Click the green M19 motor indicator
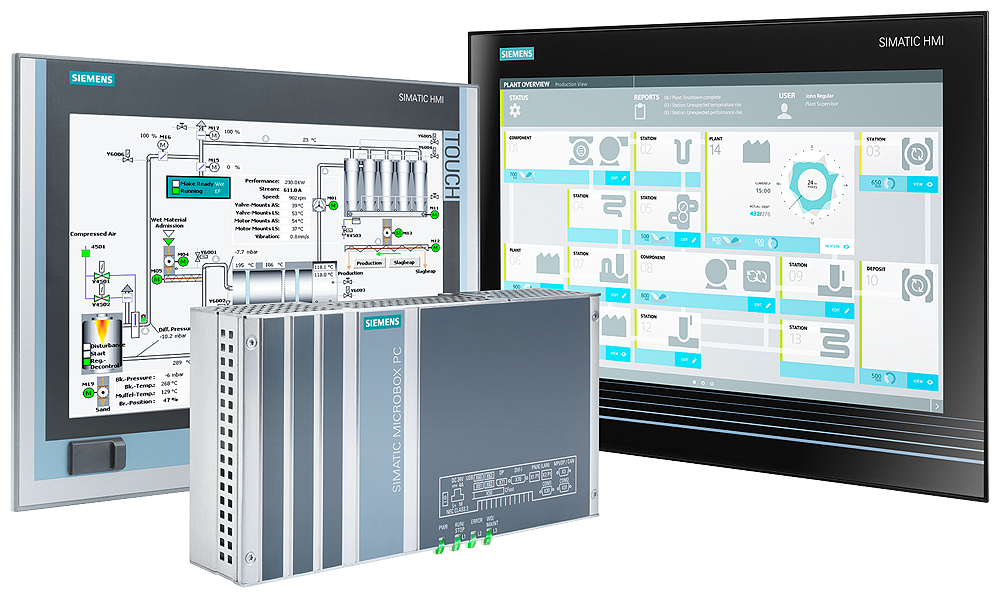1000x598 pixels. point(88,393)
